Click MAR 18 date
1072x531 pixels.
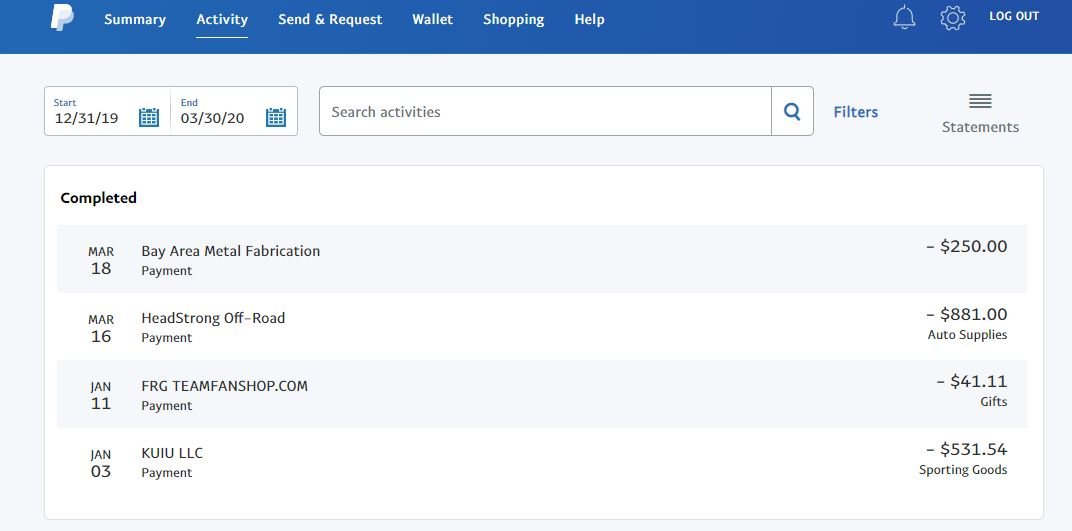tap(101, 261)
